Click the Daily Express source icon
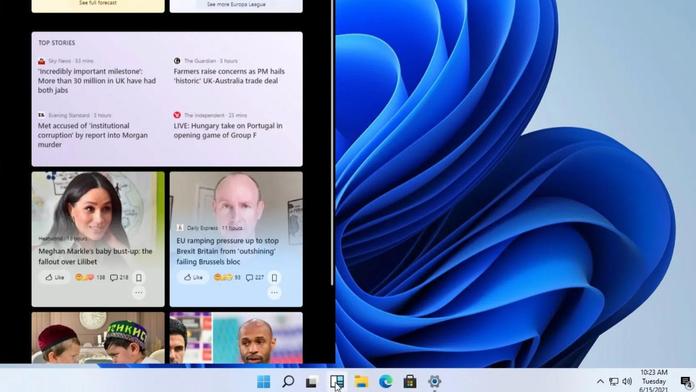This screenshot has width=696, height=392. [x=180, y=228]
